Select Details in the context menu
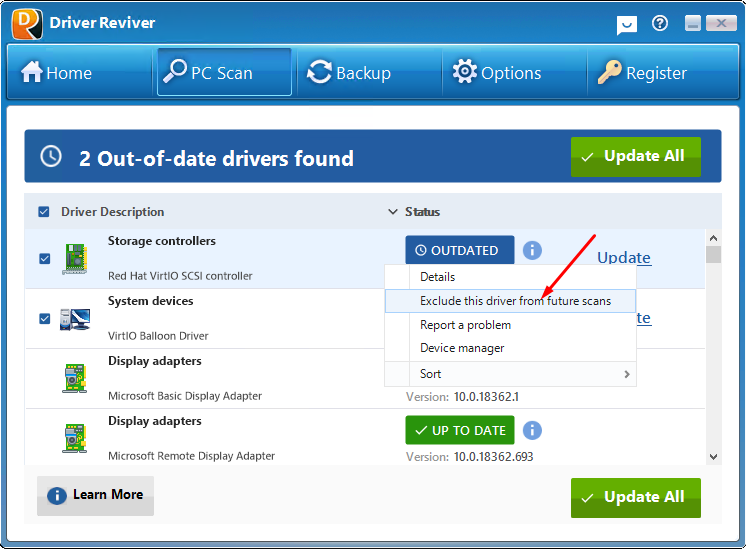 (x=510, y=277)
